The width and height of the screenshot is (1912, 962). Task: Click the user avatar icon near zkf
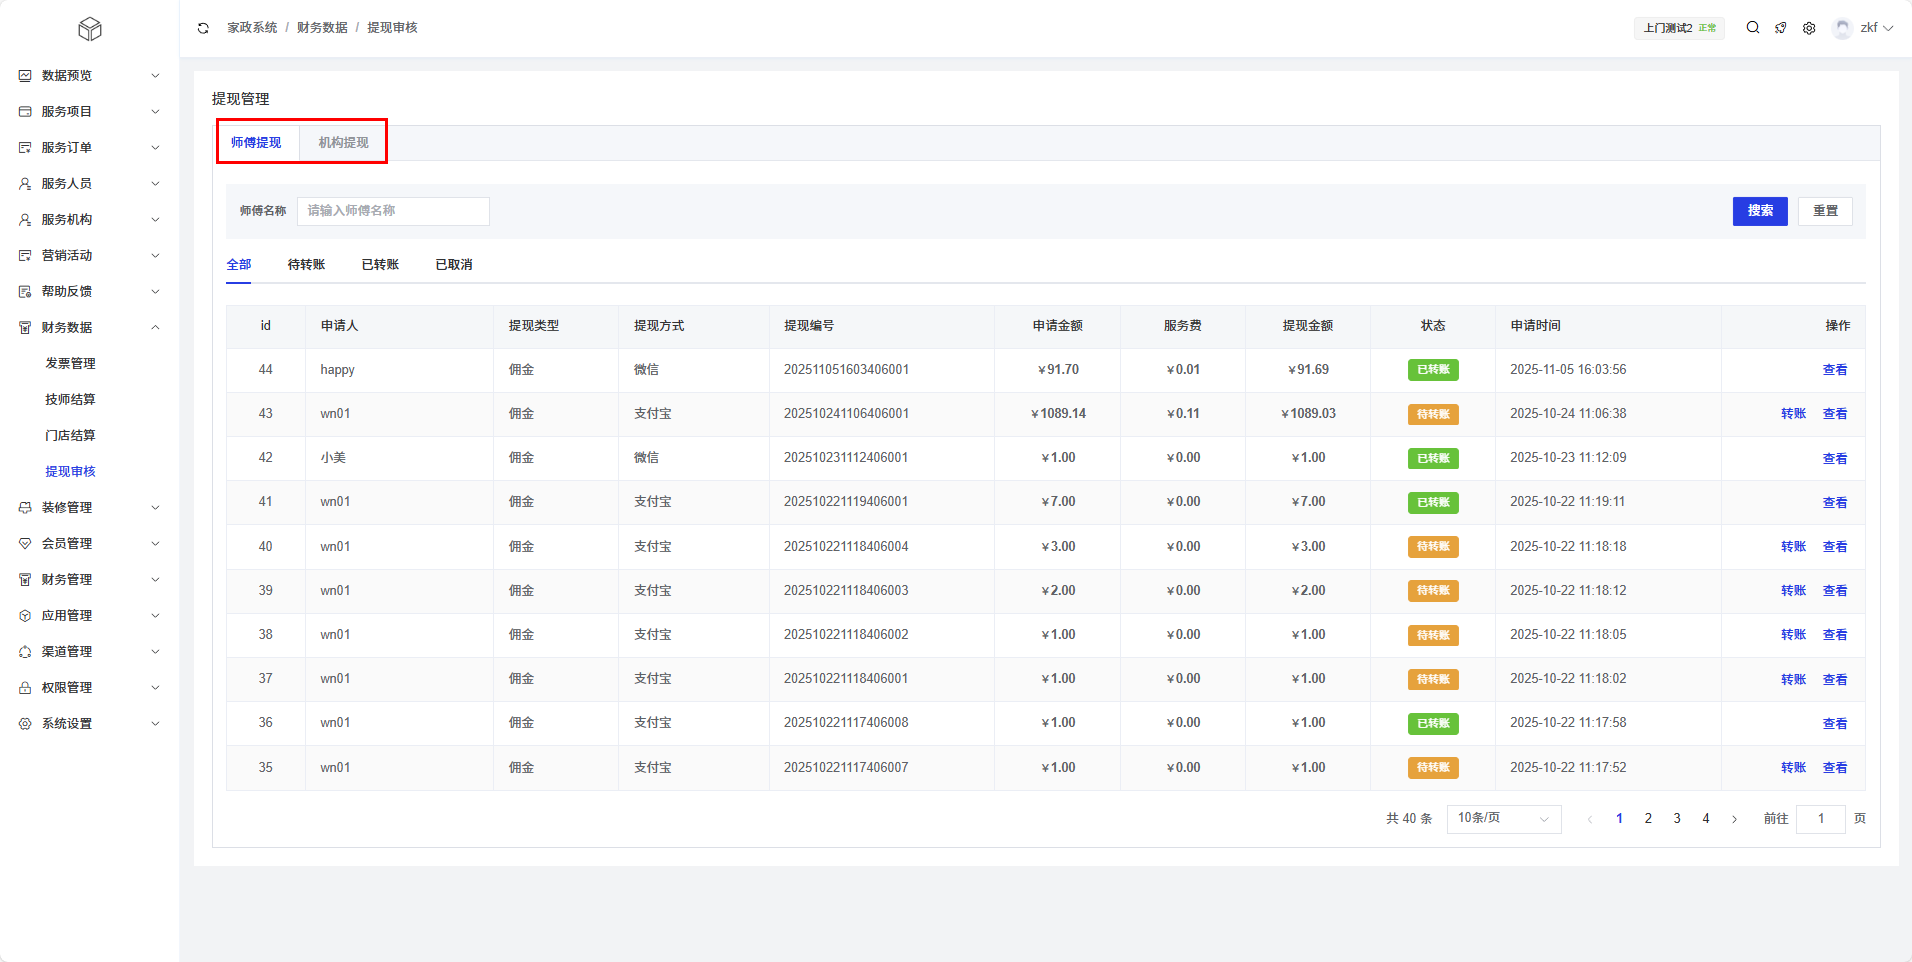(1842, 28)
